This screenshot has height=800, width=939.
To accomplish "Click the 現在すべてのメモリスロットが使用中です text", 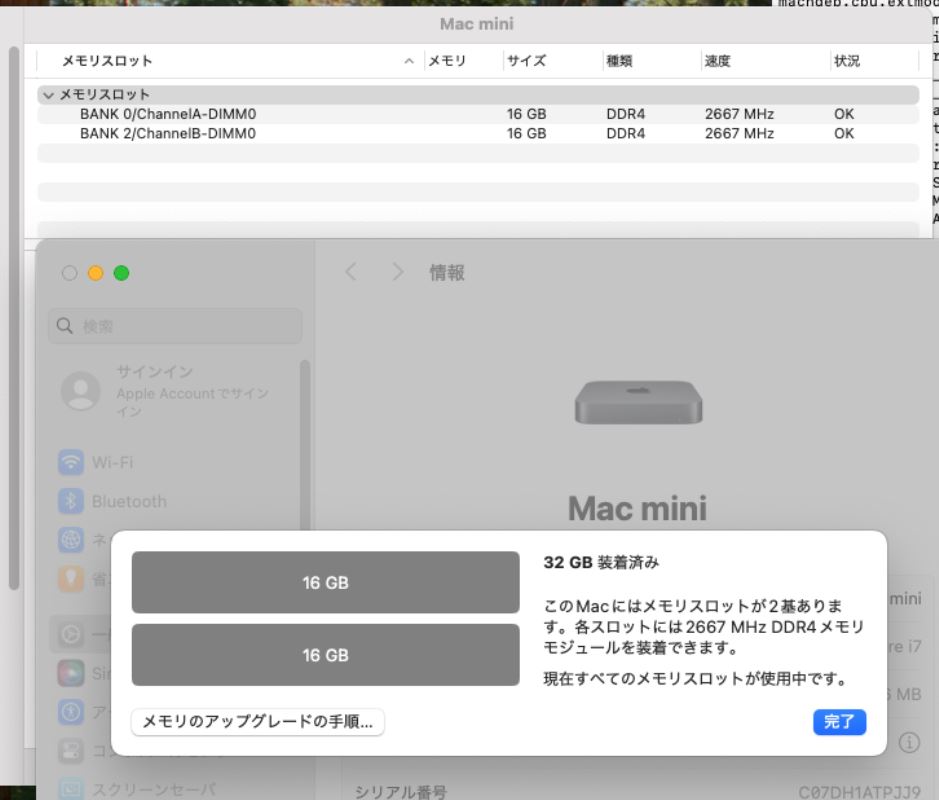I will (695, 678).
